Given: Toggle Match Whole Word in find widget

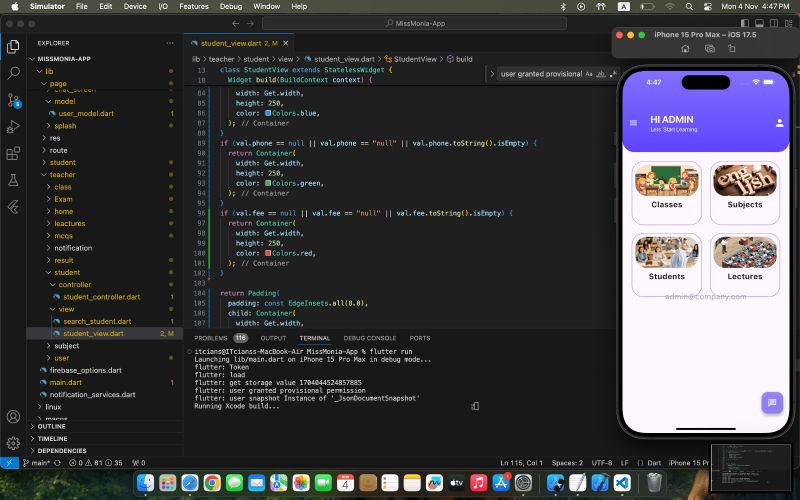Looking at the screenshot, I should coord(601,74).
